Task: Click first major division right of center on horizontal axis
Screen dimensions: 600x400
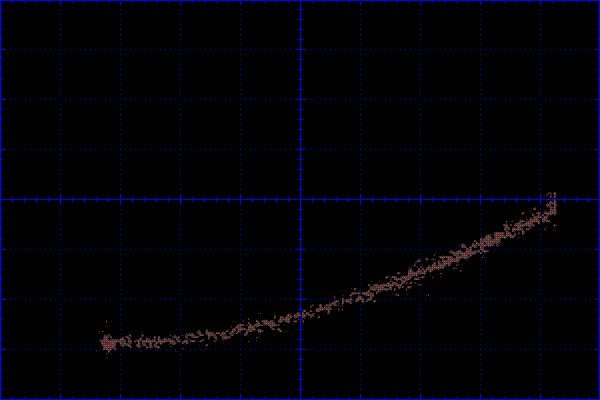Action: pyautogui.click(x=361, y=199)
